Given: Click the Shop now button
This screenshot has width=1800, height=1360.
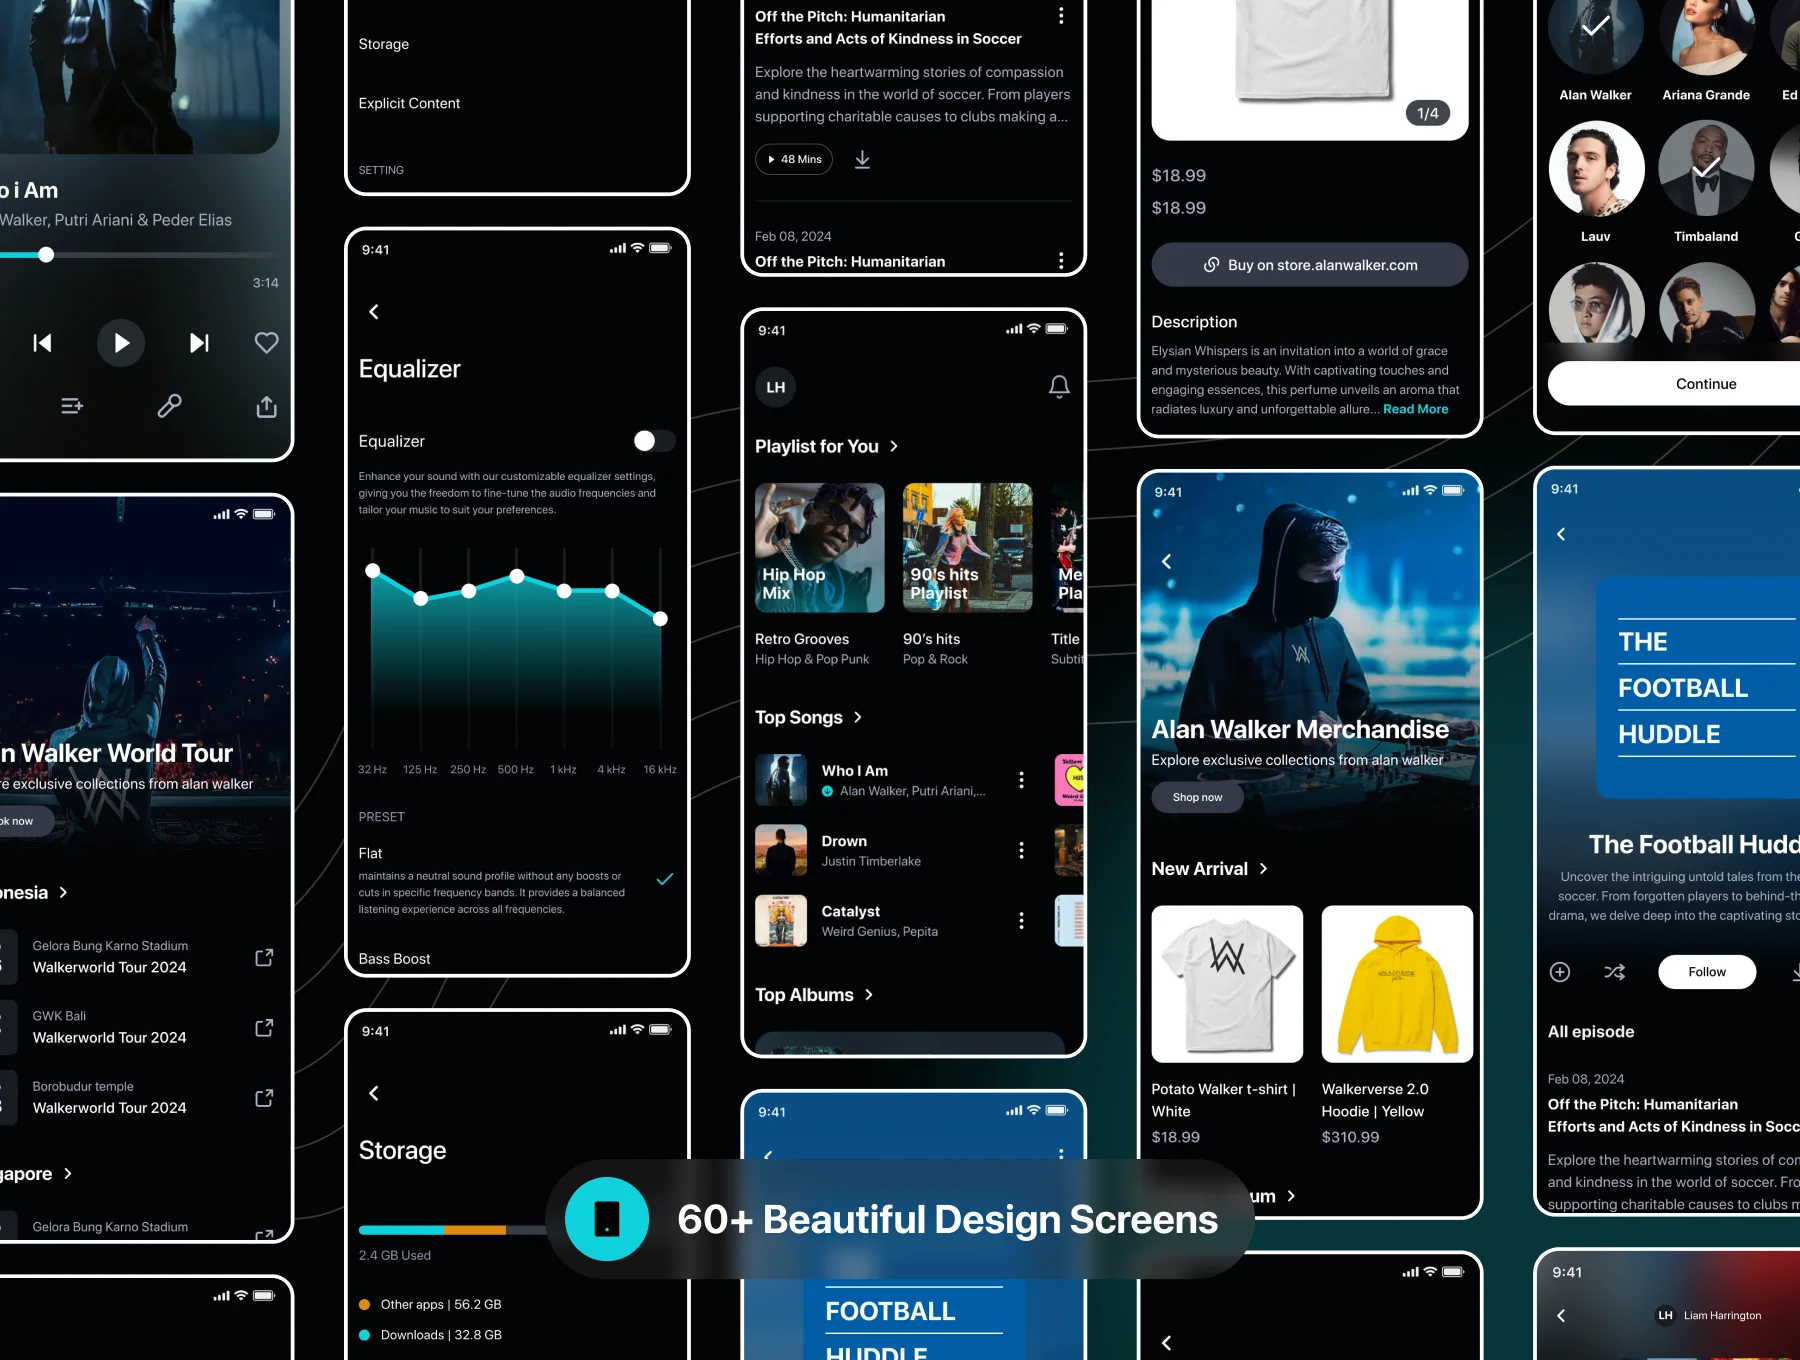Looking at the screenshot, I should [1197, 797].
